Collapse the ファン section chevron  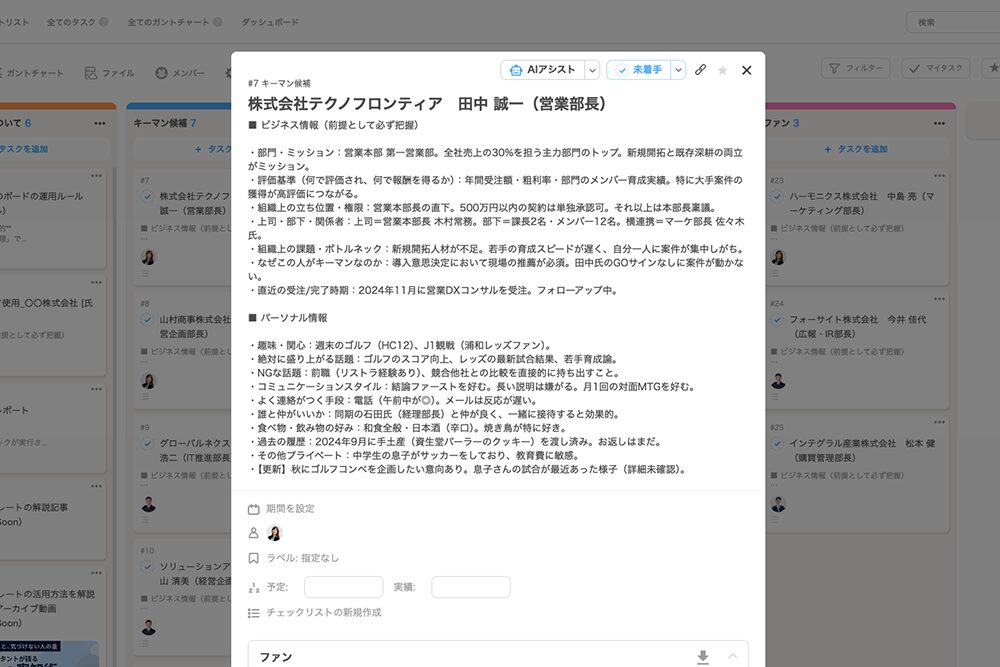733,656
